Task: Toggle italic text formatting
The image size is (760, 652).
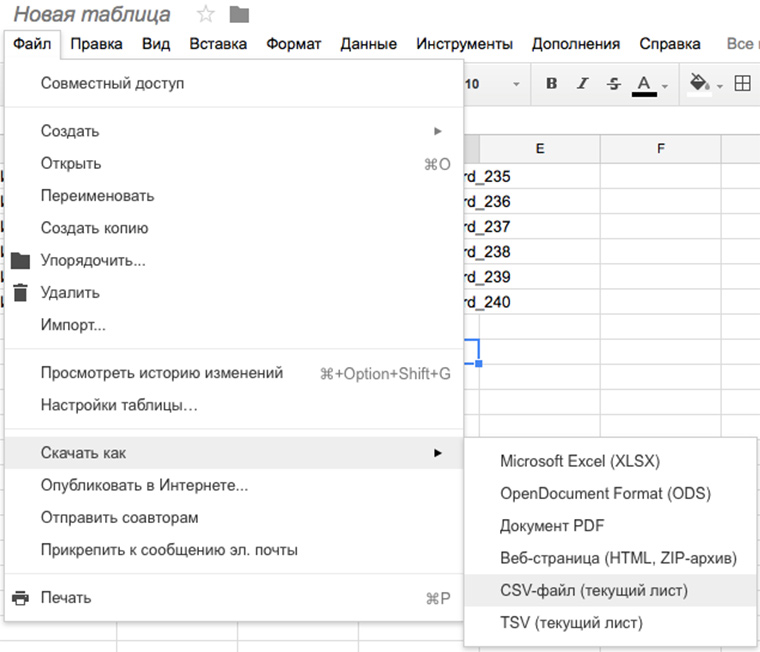Action: pyautogui.click(x=582, y=84)
